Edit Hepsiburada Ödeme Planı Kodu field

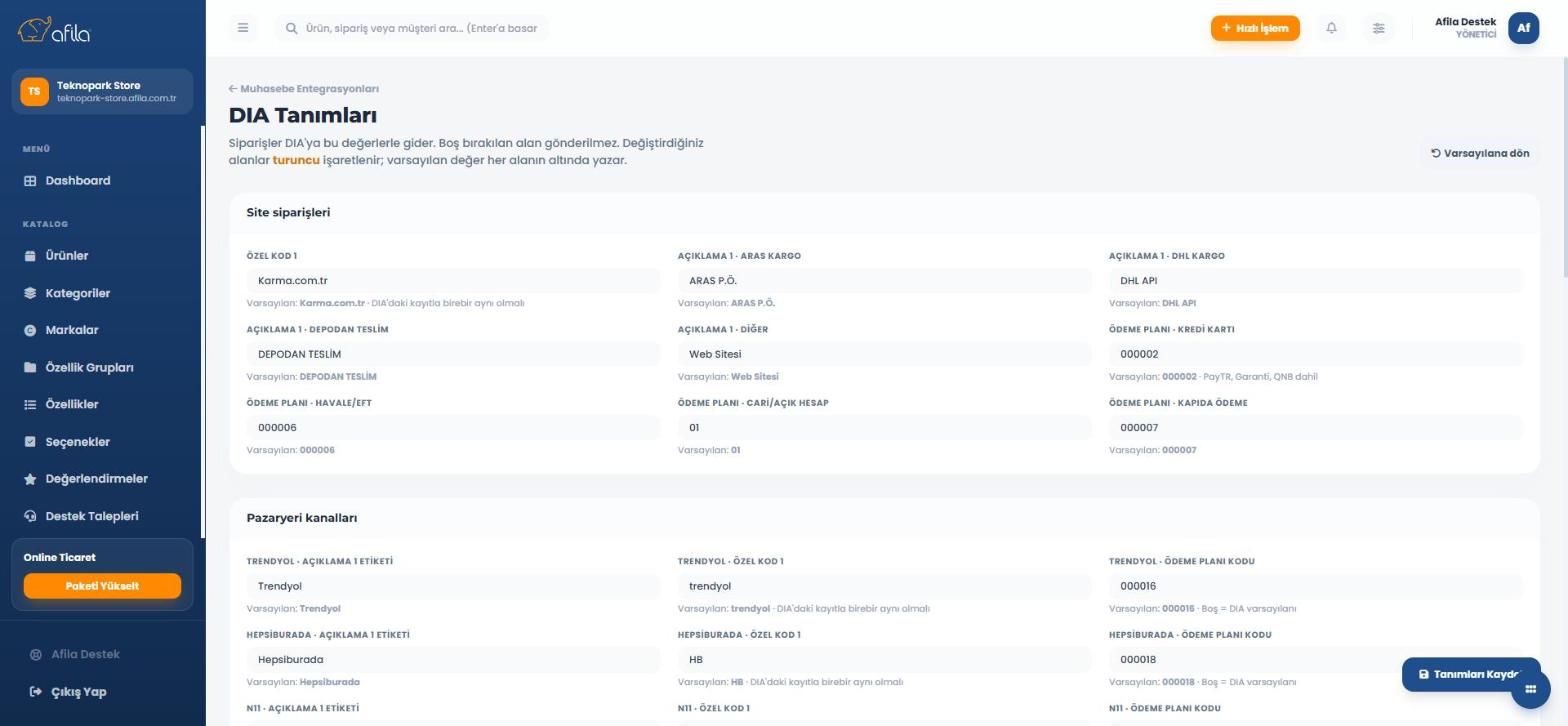click(1315, 660)
